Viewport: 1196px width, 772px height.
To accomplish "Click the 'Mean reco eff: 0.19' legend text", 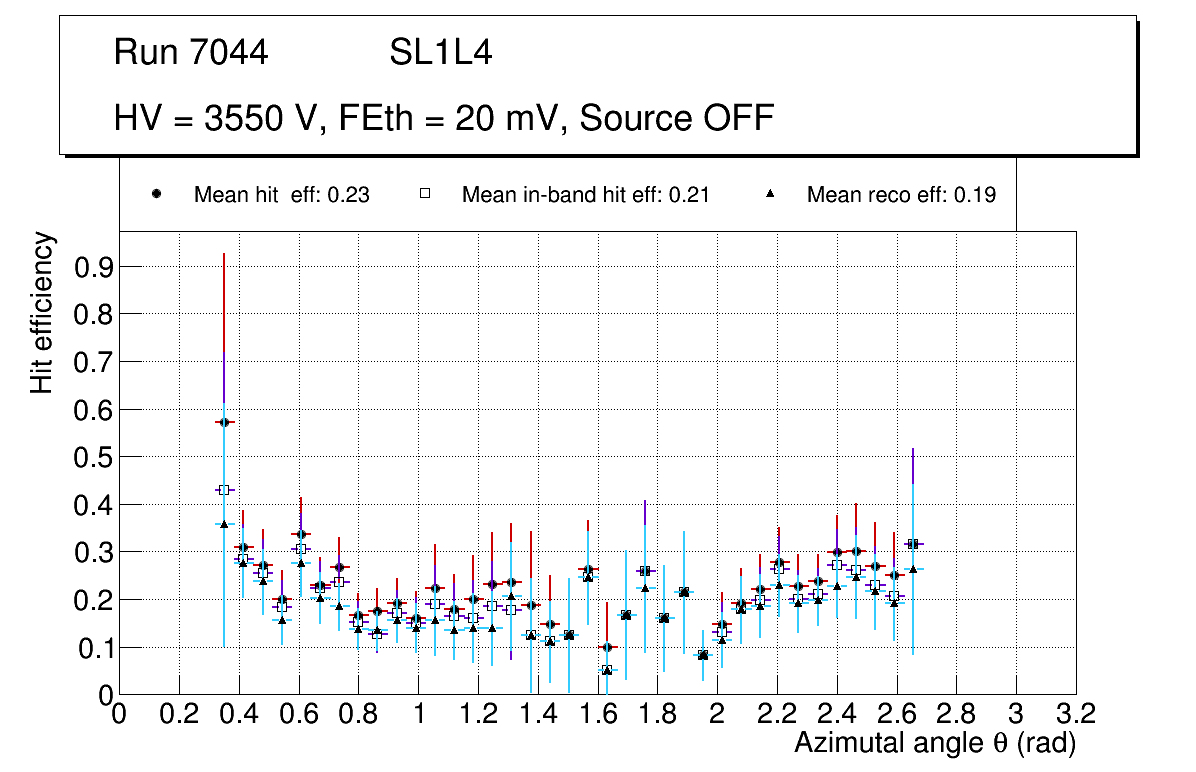I will click(901, 195).
